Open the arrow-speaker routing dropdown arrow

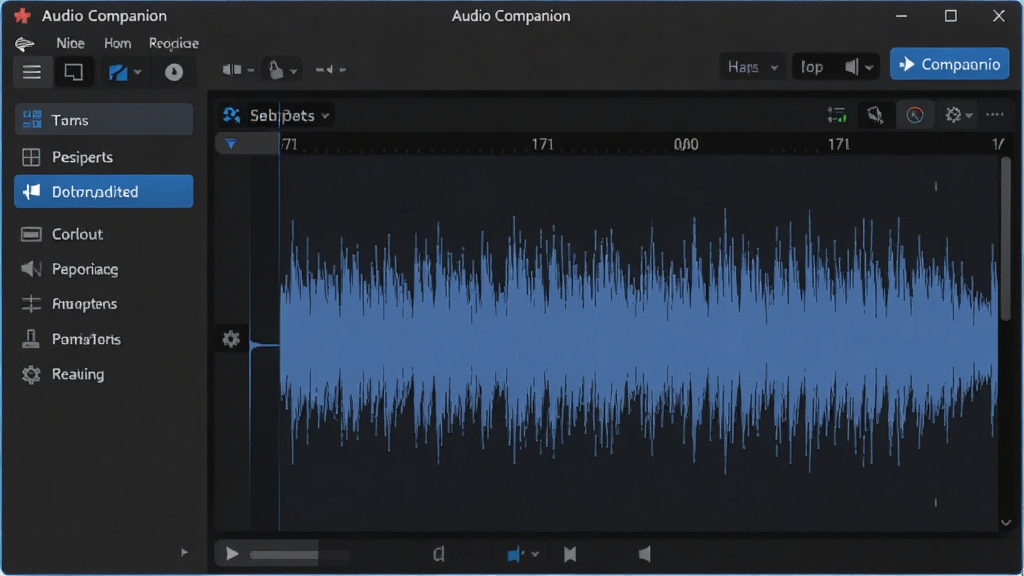point(343,70)
